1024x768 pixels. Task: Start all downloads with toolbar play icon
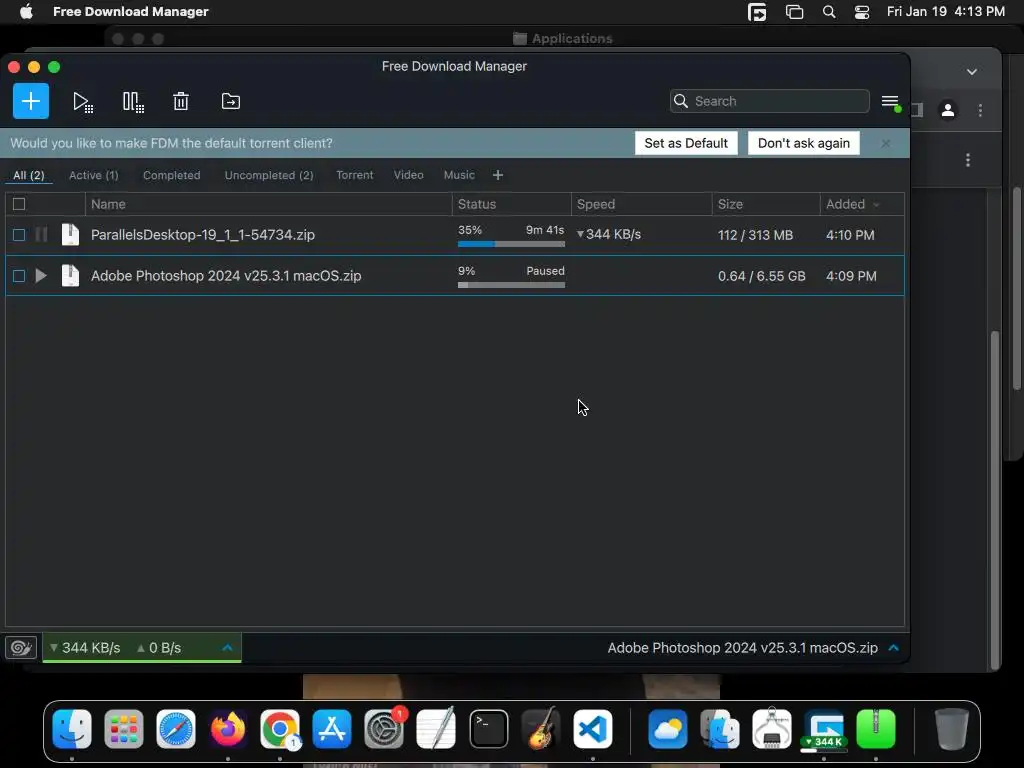[x=82, y=102]
